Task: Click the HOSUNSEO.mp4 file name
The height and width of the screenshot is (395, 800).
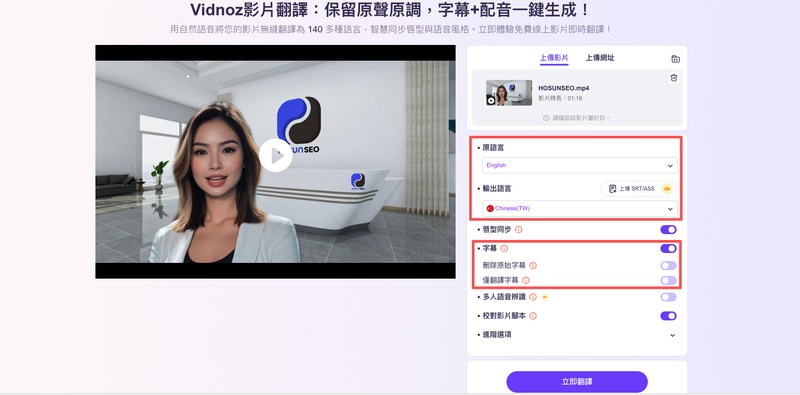Action: [x=564, y=88]
